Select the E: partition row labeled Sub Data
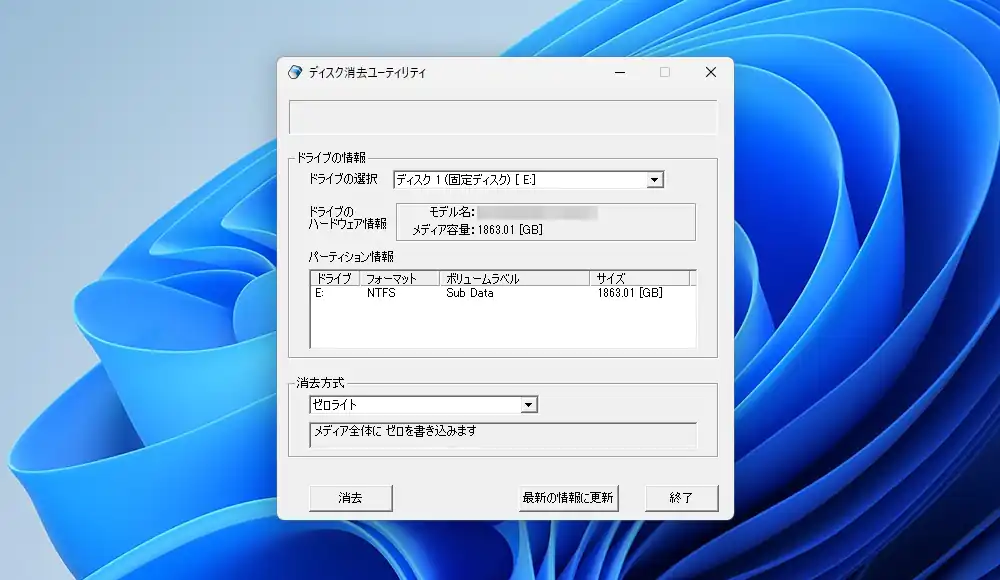 tap(450, 293)
